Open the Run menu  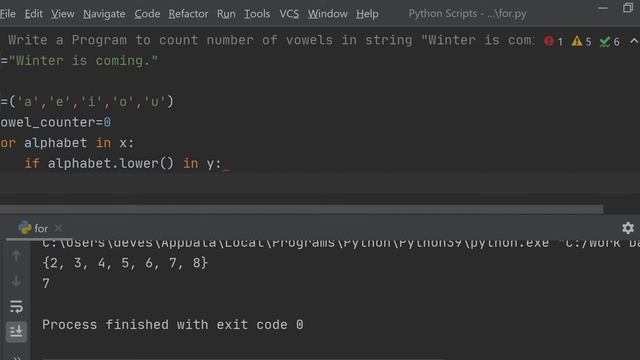coord(226,14)
